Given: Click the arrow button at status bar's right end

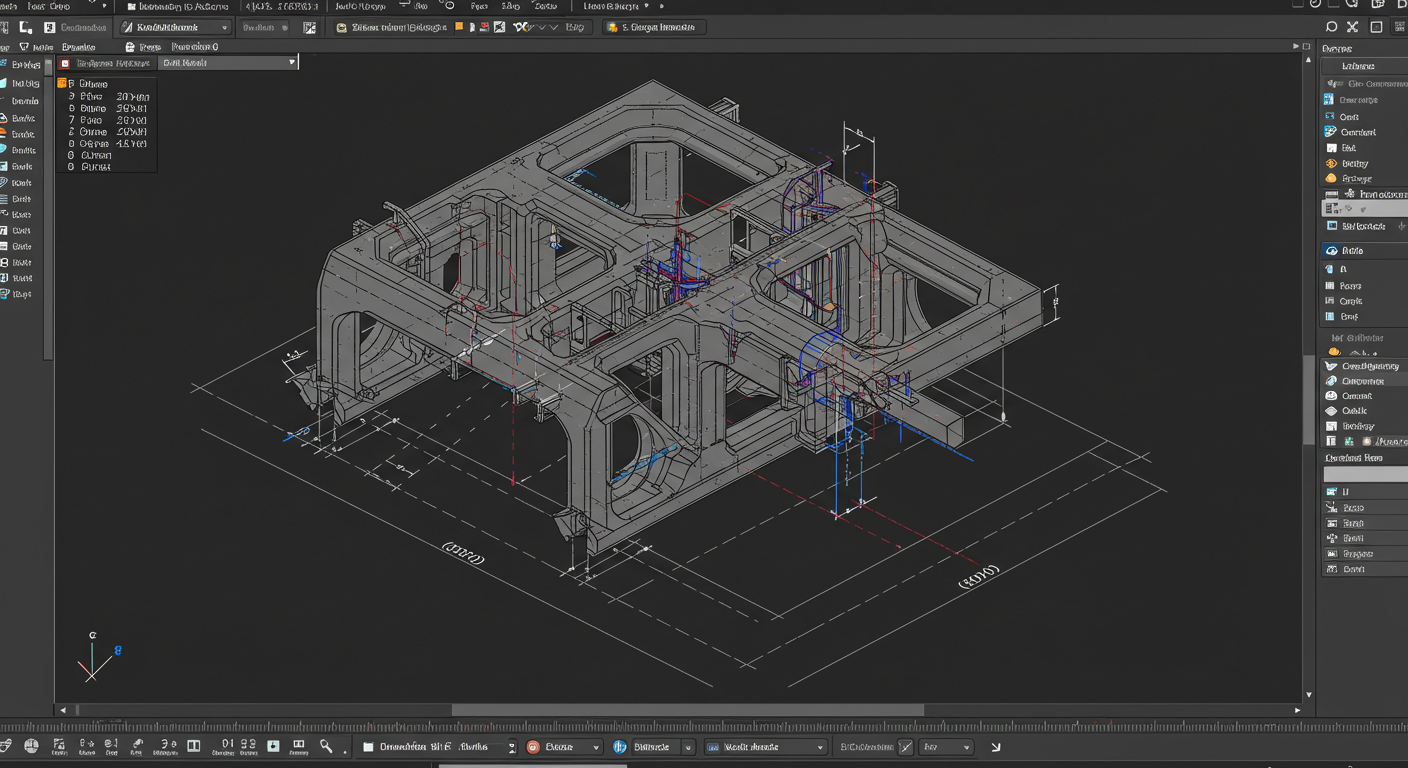Looking at the screenshot, I should (996, 747).
